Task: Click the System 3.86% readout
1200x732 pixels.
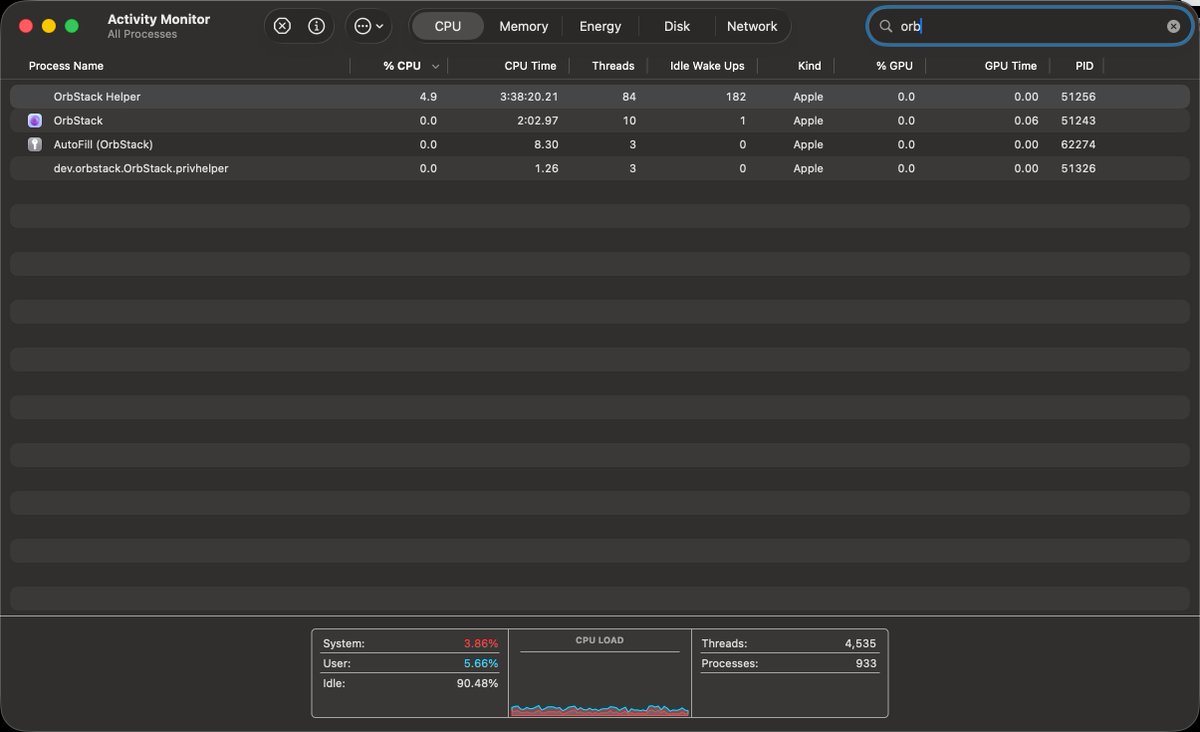Action: click(480, 644)
